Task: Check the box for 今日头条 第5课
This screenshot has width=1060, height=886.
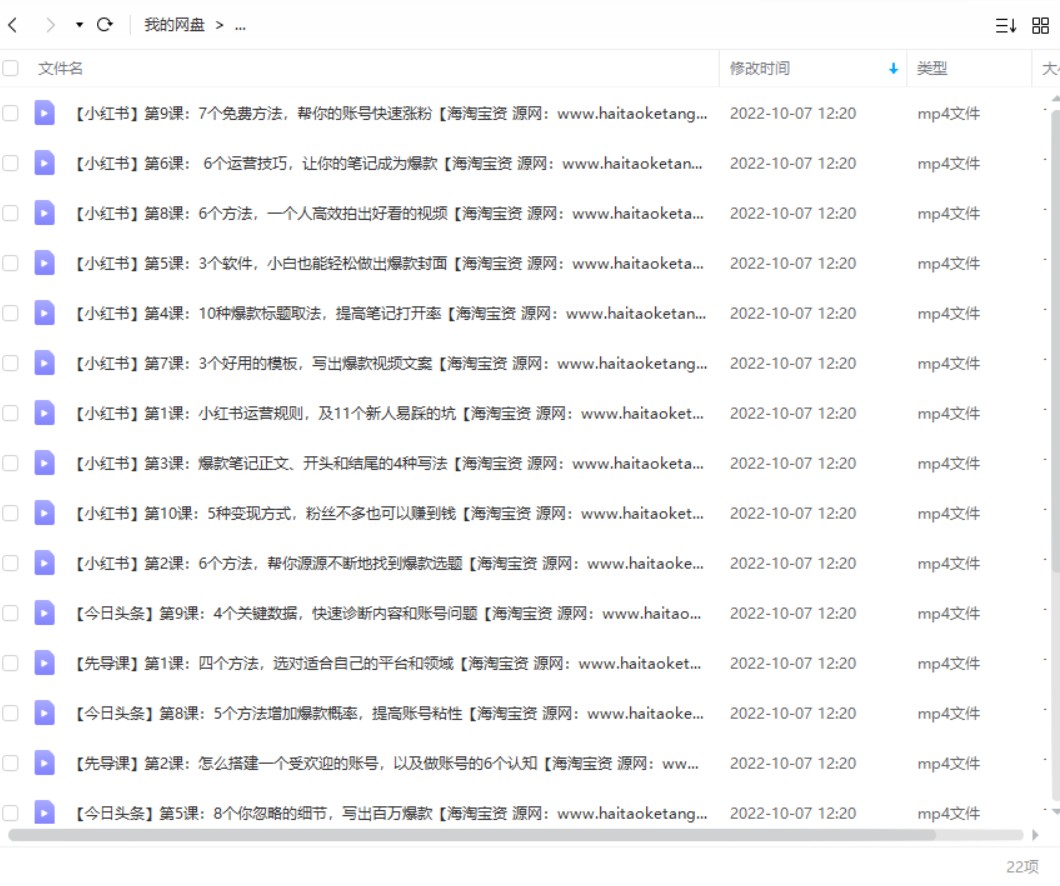Action: [10, 813]
